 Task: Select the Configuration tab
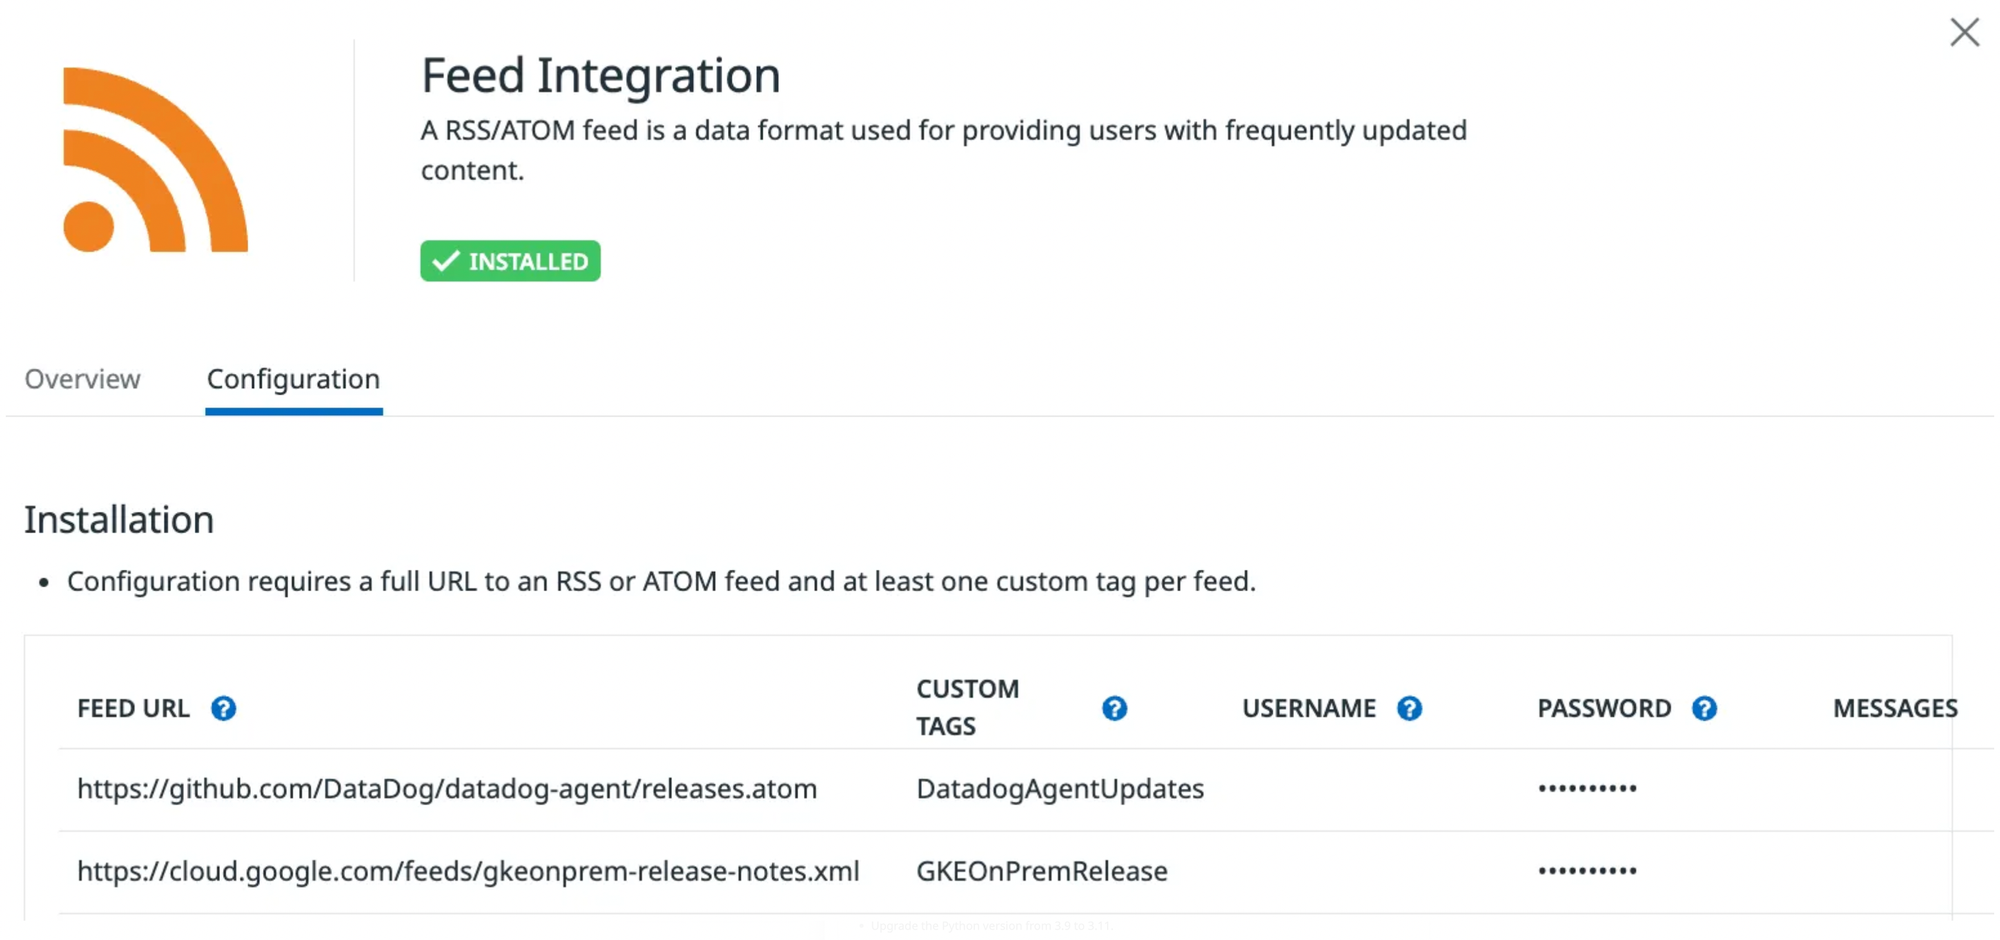pos(293,379)
